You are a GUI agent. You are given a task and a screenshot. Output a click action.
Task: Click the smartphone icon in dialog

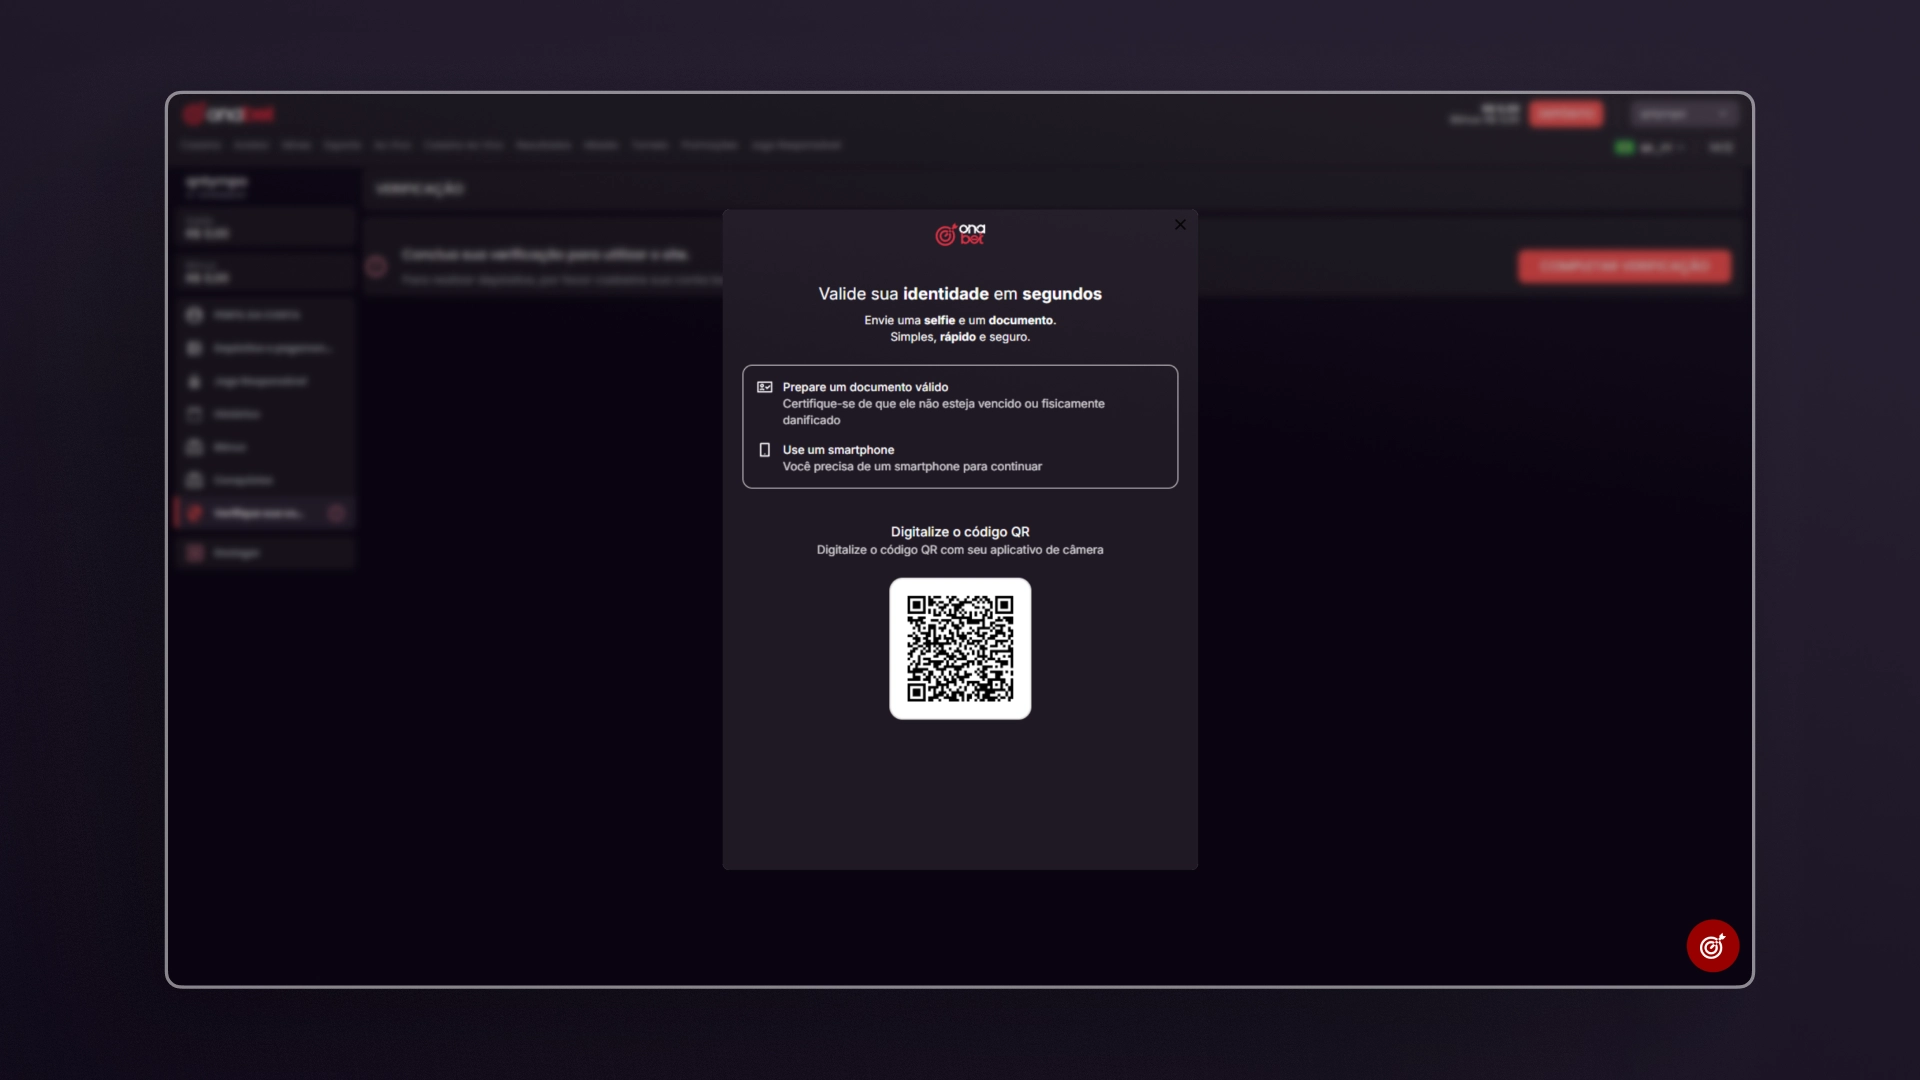pos(765,450)
